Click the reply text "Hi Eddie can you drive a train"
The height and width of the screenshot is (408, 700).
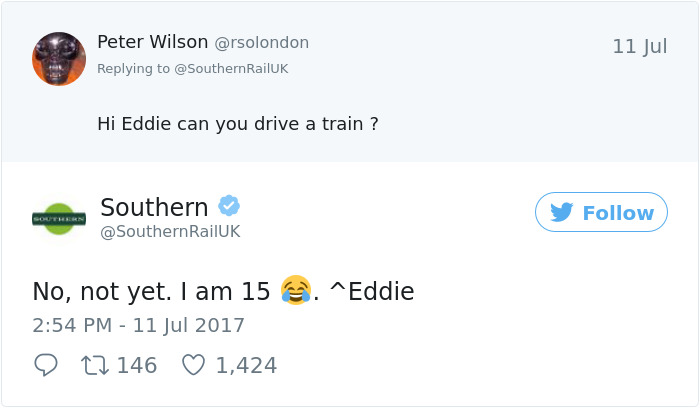pos(237,124)
